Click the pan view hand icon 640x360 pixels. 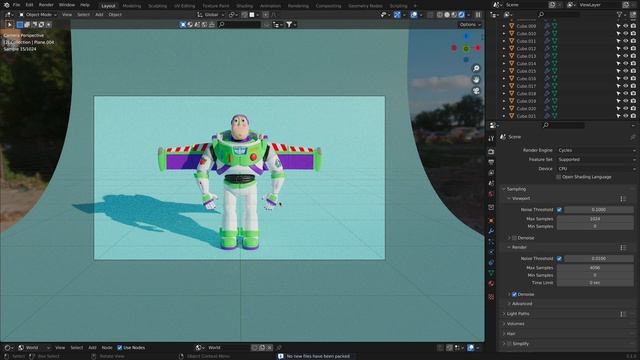tap(476, 80)
